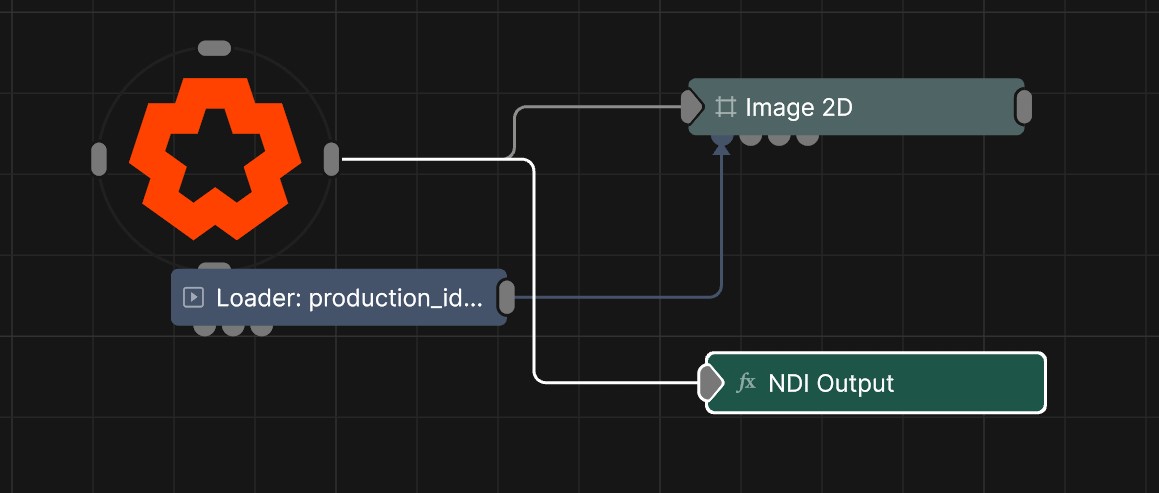Click the Root node's top port

[x=215, y=48]
